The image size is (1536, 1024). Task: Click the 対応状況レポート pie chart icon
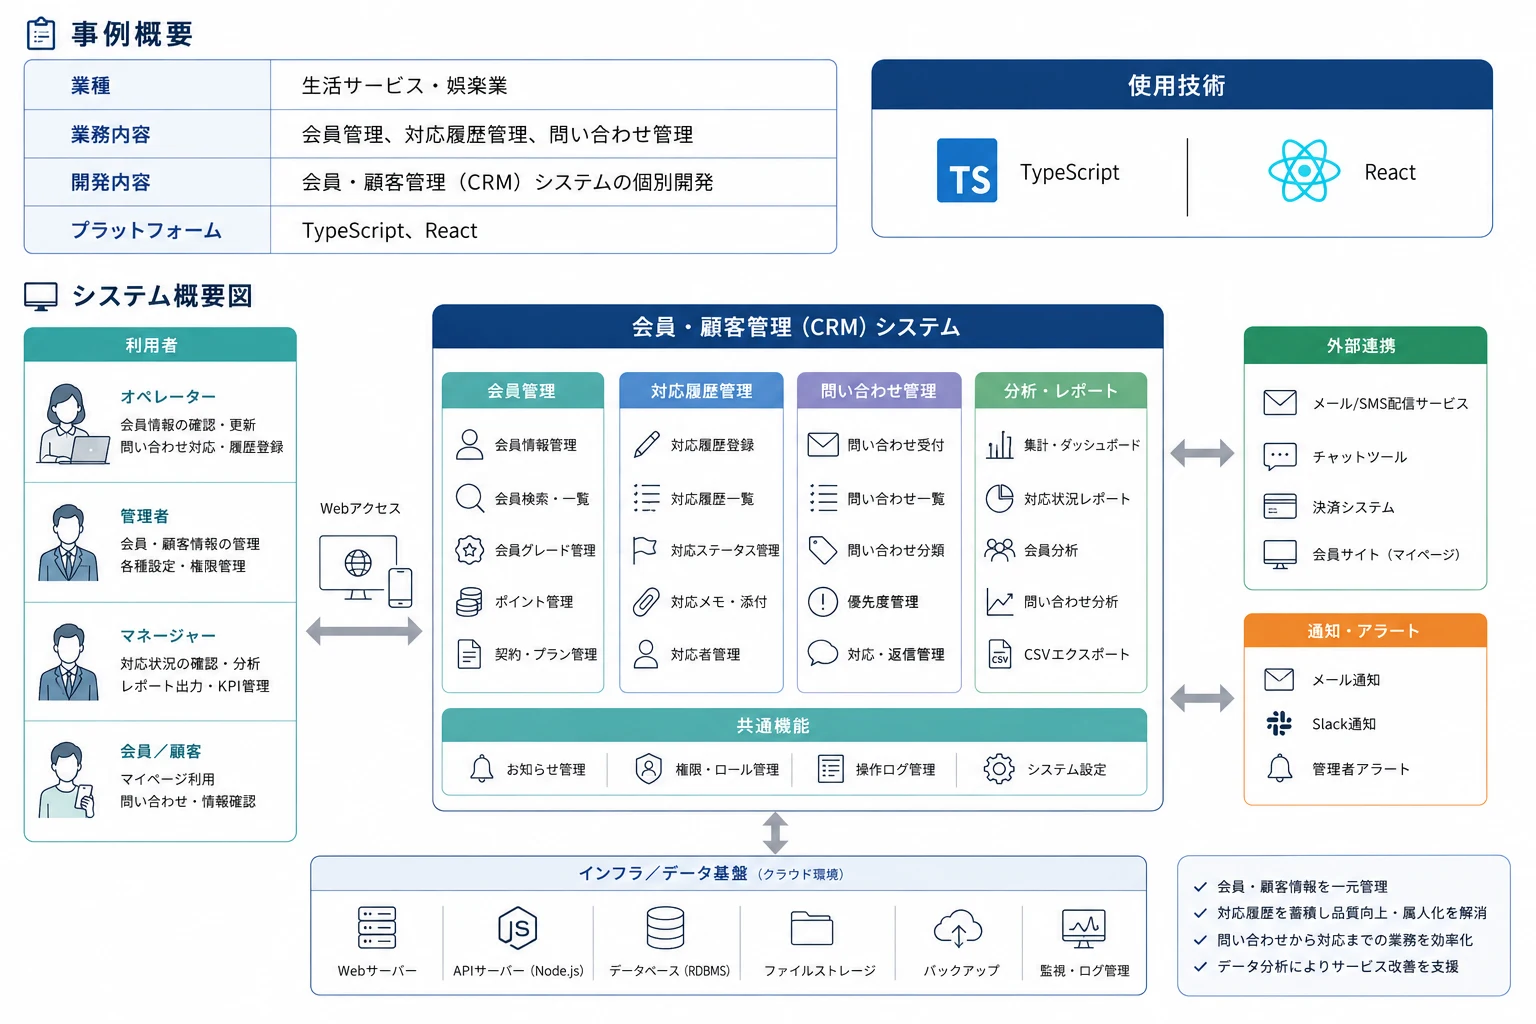point(1000,498)
